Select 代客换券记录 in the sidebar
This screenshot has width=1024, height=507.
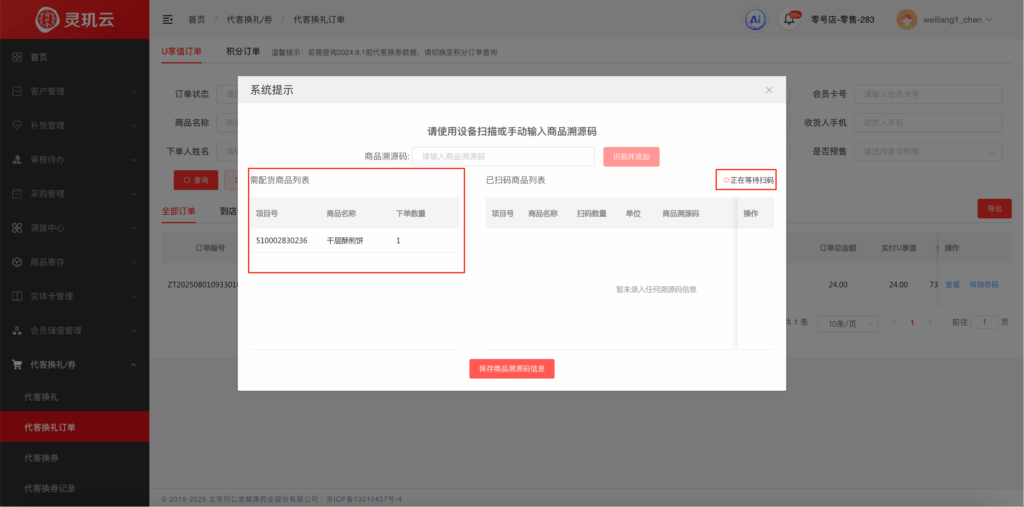(50, 488)
